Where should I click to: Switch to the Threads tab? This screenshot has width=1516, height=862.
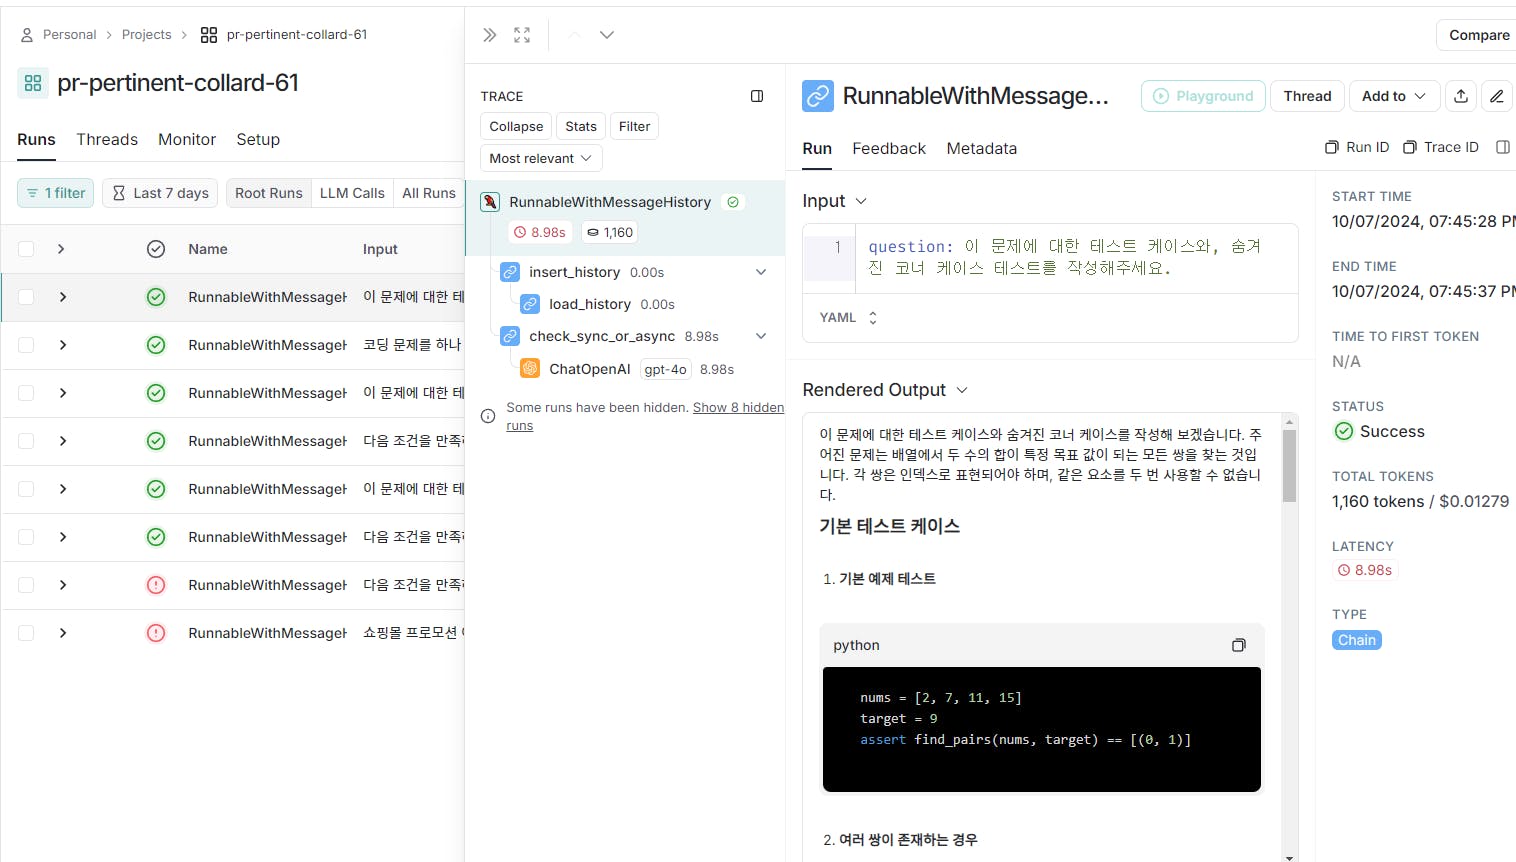[107, 139]
